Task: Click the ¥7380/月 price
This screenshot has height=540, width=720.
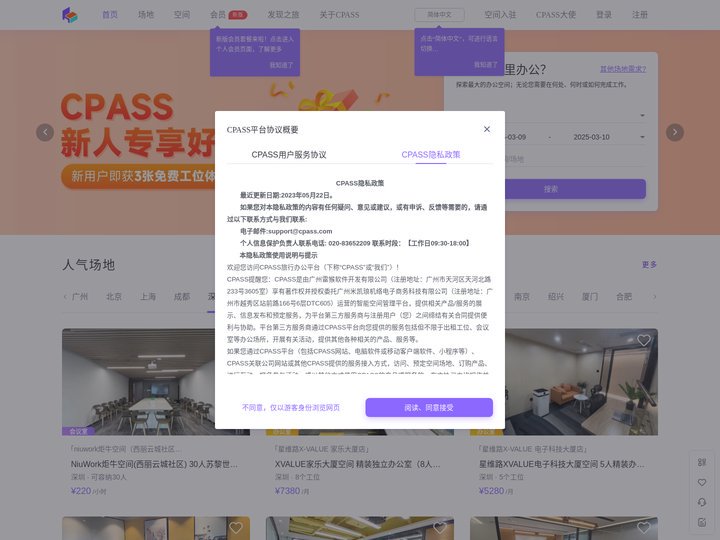Action: pos(294,491)
